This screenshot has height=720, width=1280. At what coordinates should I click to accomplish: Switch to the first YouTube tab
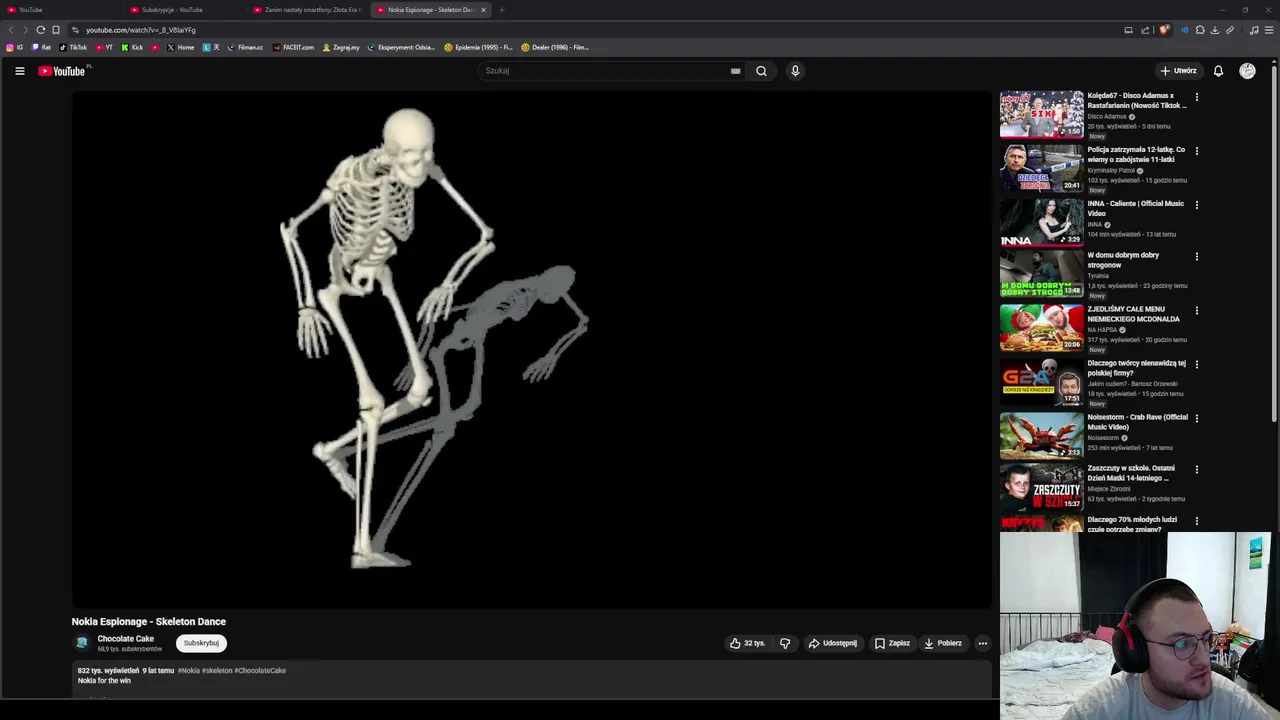60,10
